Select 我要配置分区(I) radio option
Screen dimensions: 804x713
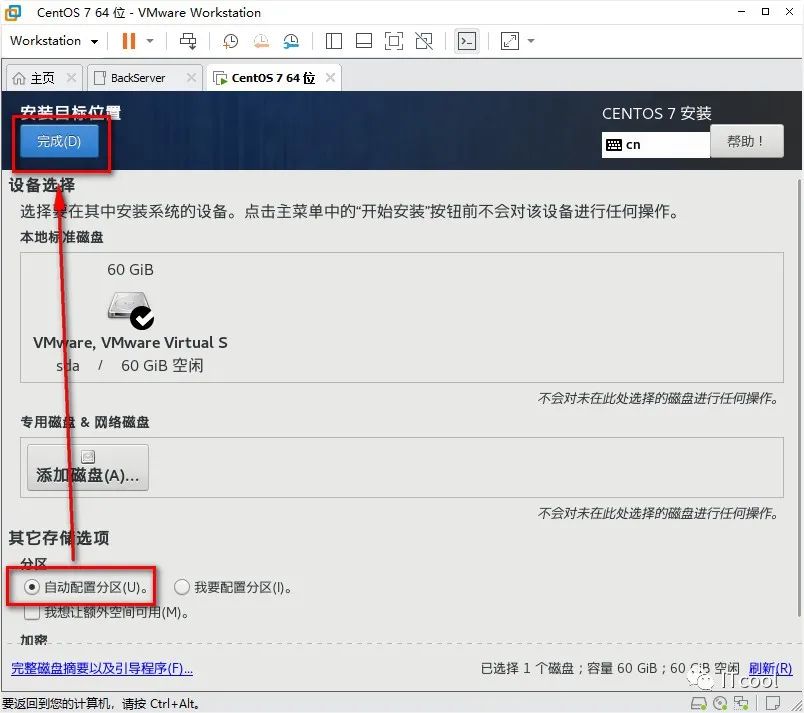point(233,587)
